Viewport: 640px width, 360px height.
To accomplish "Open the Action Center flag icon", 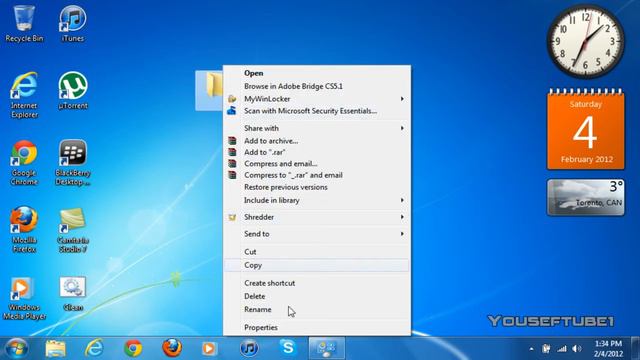I will [546, 349].
